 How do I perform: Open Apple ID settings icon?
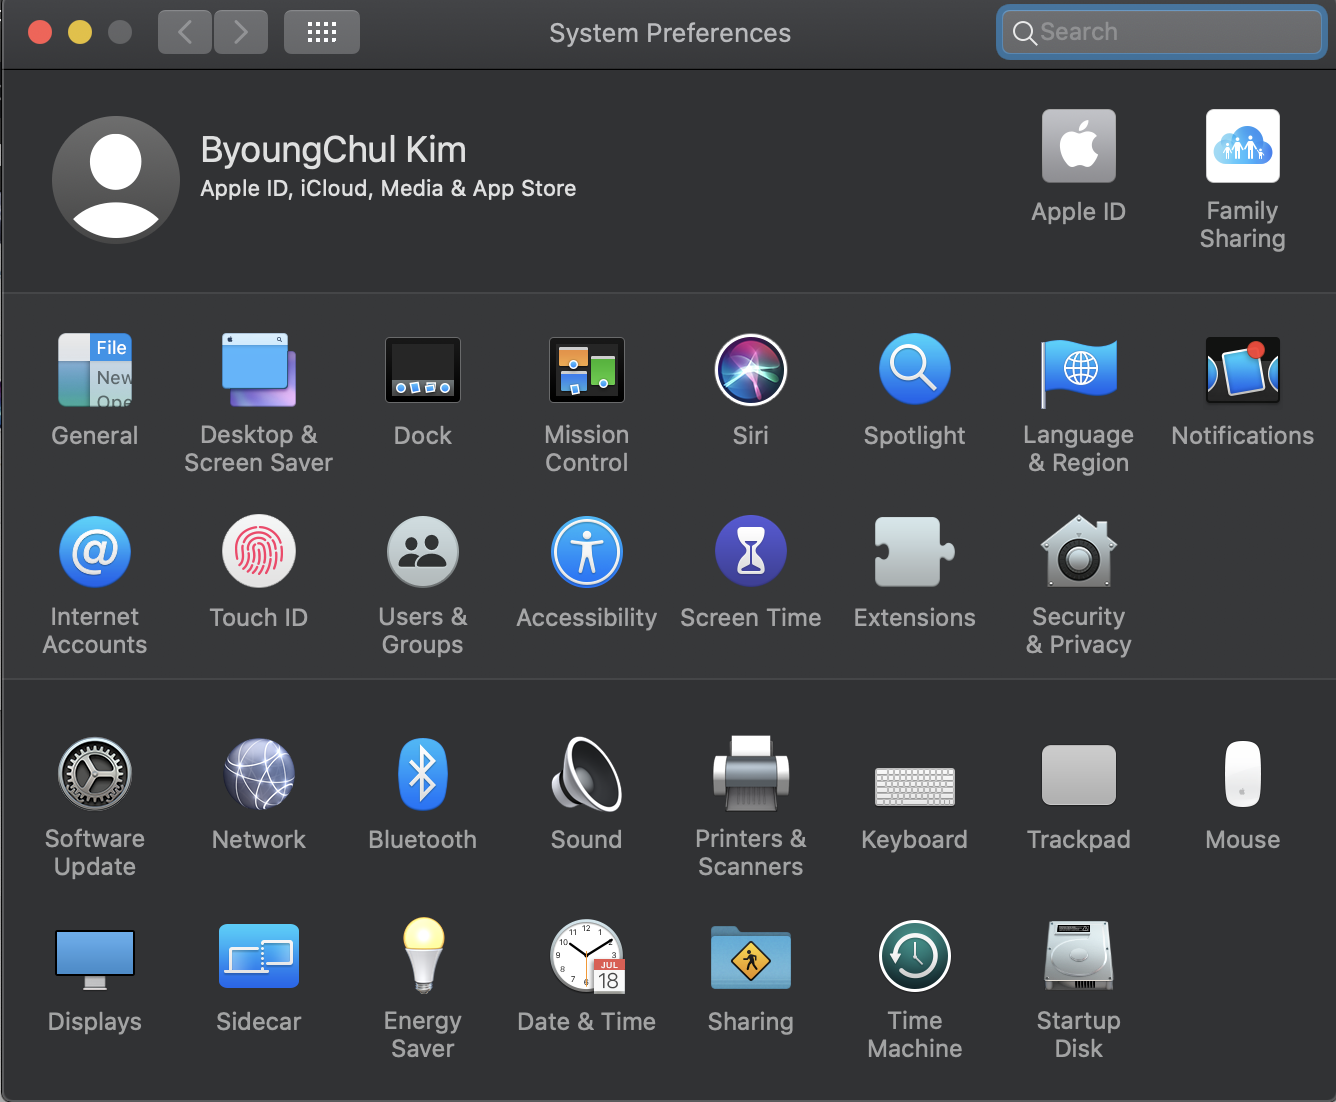[1079, 146]
